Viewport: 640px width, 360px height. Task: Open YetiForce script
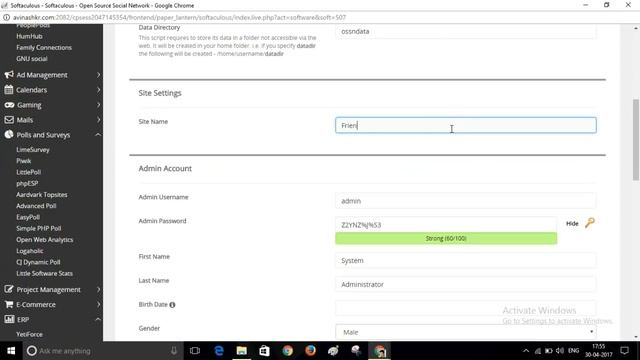pos(29,334)
